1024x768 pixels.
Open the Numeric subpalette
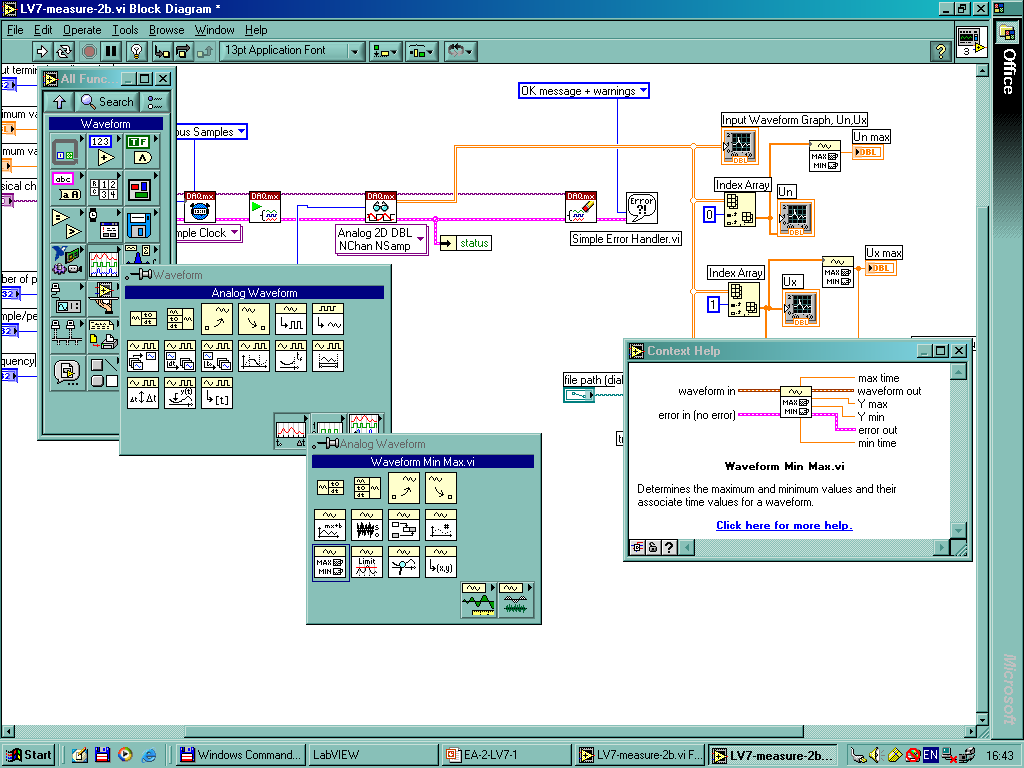coord(104,152)
